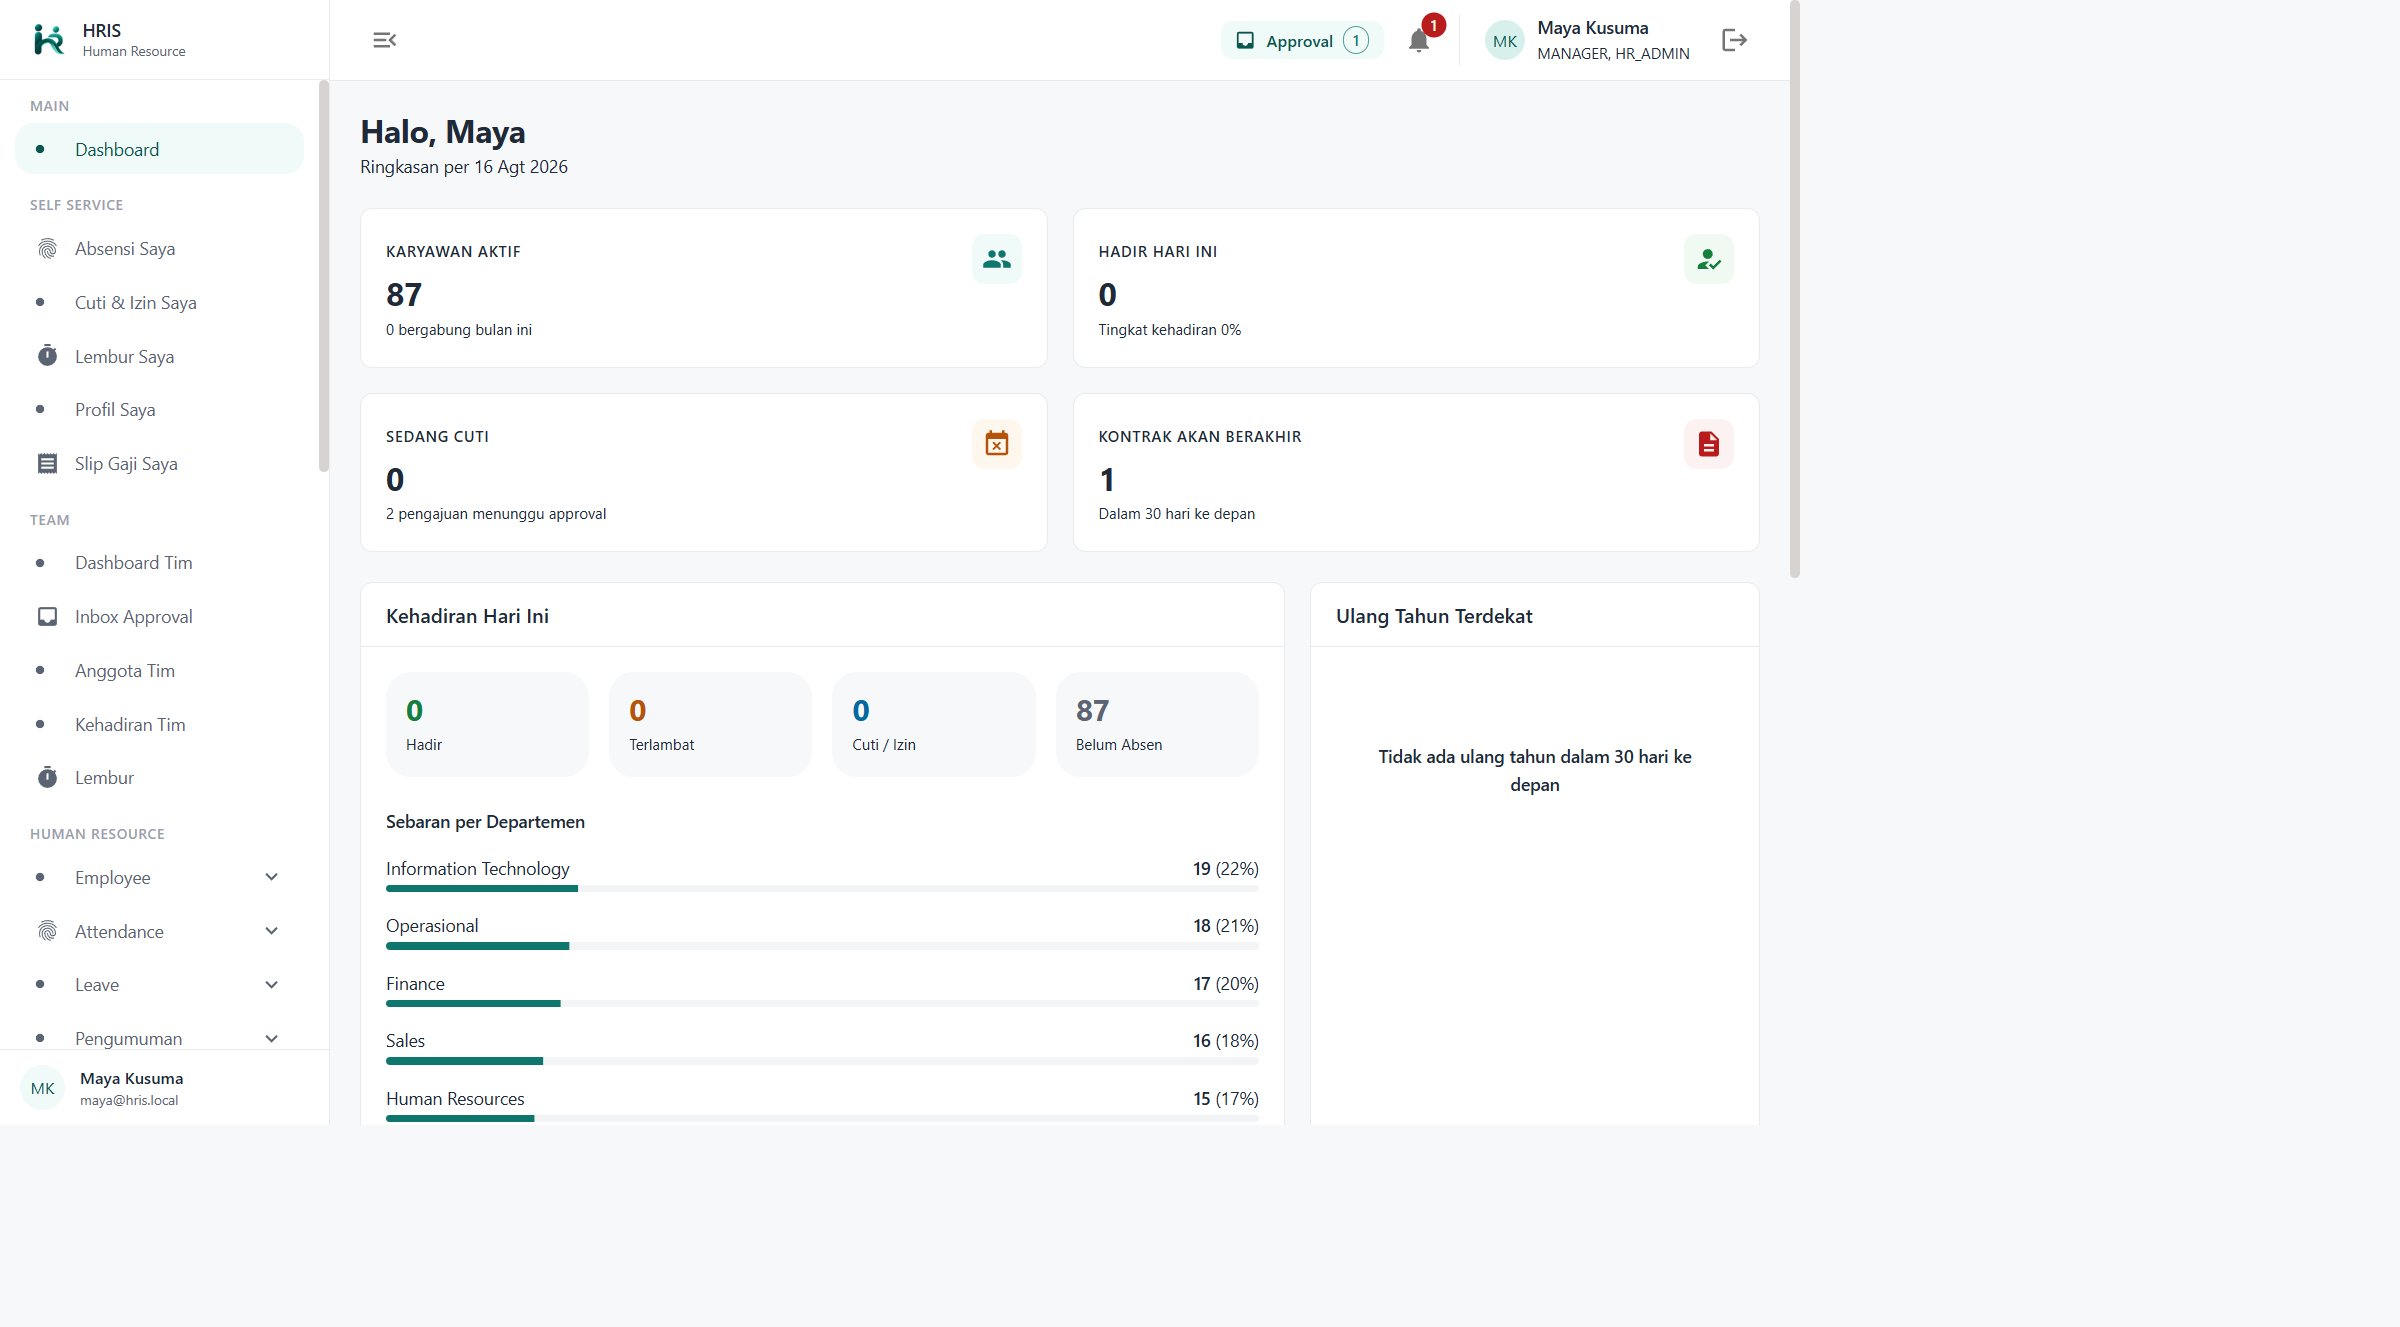This screenshot has height=1327, width=2400.
Task: Click the Belum Absen count tile
Action: tap(1156, 724)
